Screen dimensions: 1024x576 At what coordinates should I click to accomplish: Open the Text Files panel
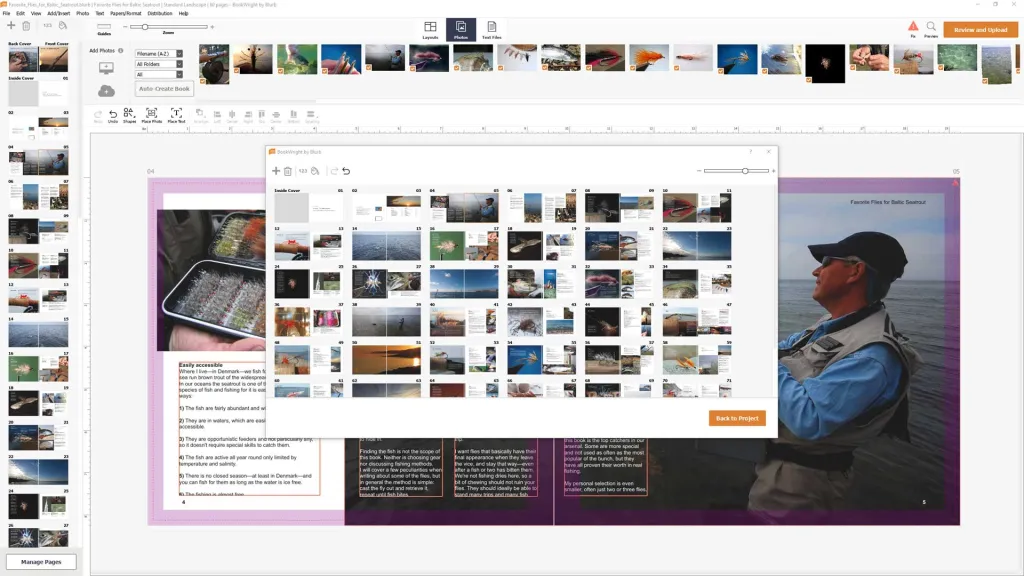point(491,30)
